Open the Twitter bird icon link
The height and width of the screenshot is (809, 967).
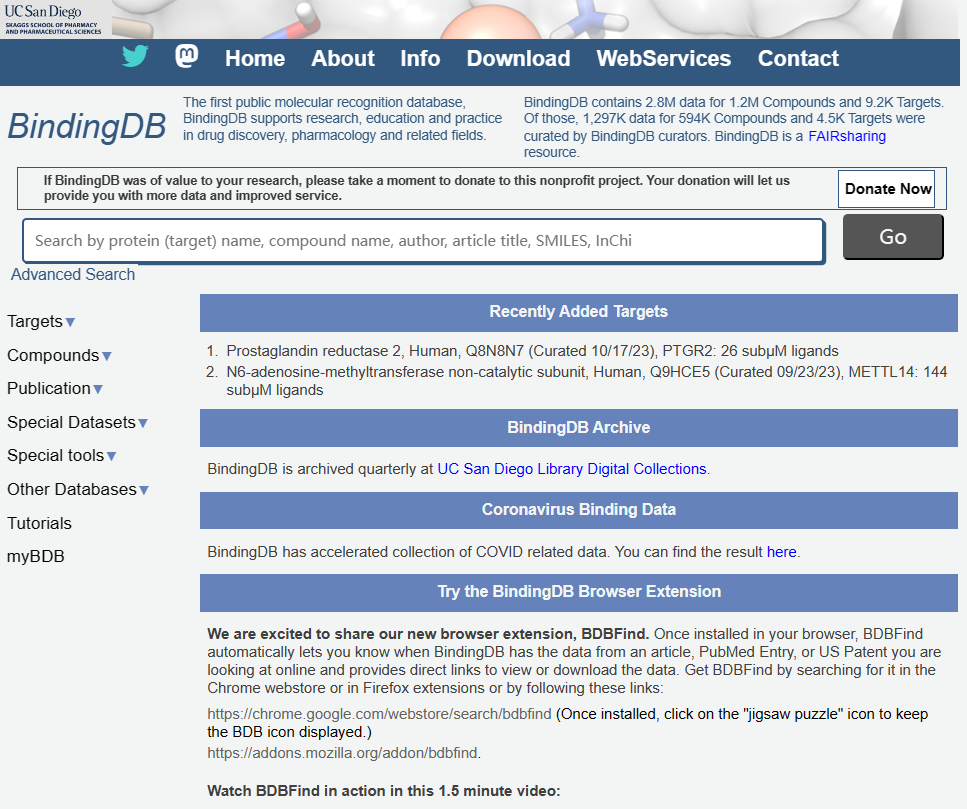click(135, 57)
